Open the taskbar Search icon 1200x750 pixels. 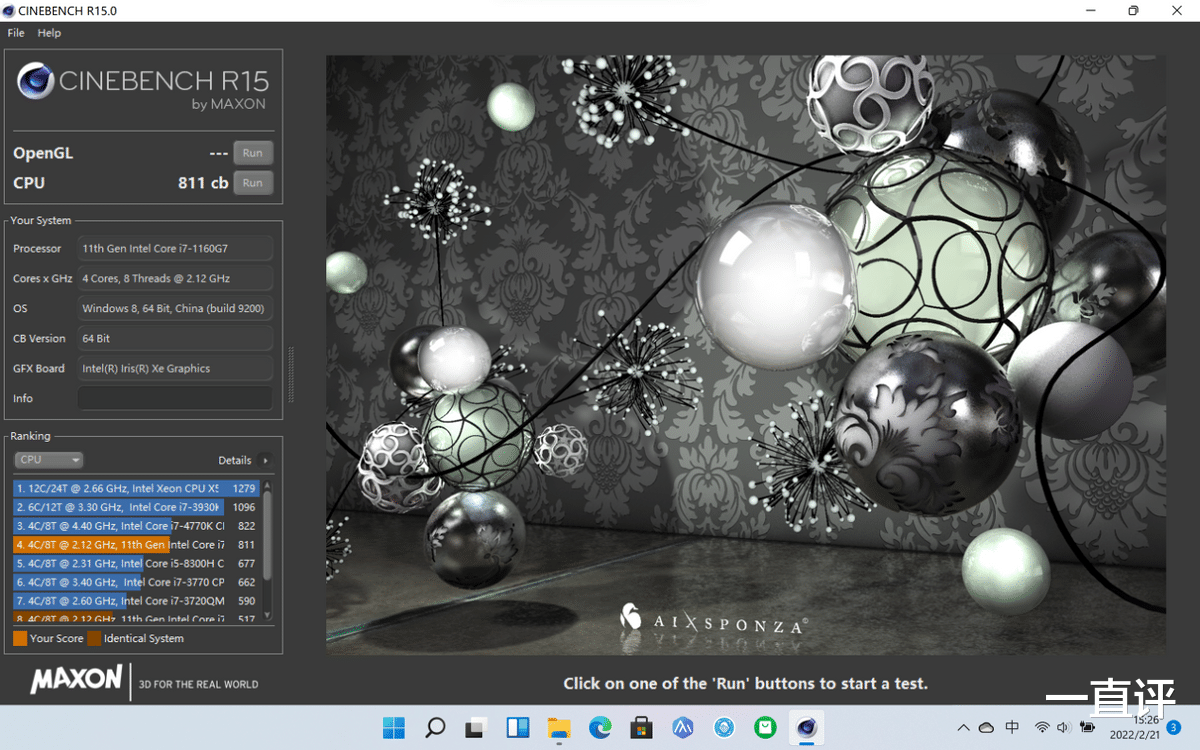click(435, 727)
